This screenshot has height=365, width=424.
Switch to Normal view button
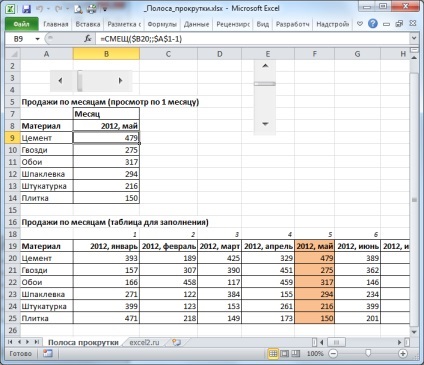[x=273, y=354]
